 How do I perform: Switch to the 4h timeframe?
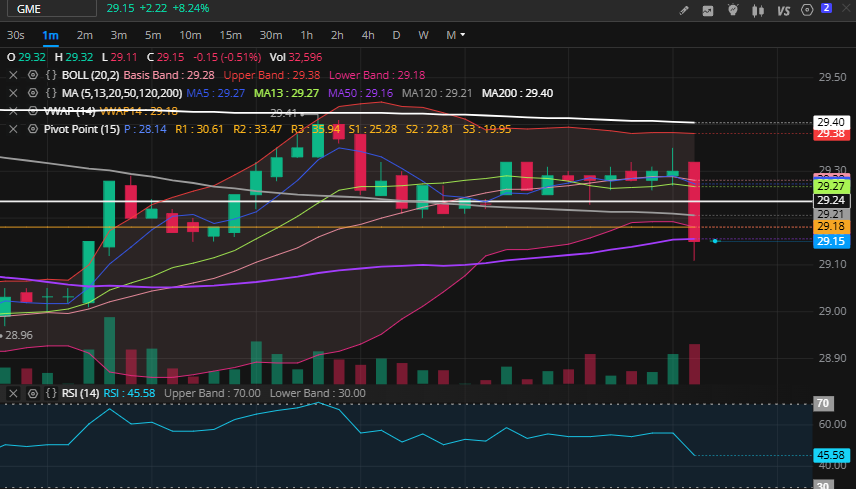click(368, 35)
